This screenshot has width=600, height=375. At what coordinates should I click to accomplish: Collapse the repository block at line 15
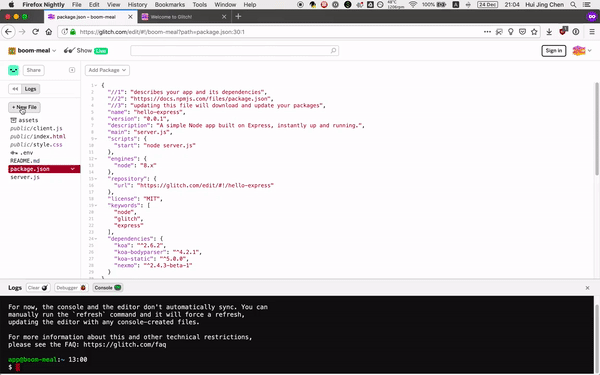click(x=96, y=179)
